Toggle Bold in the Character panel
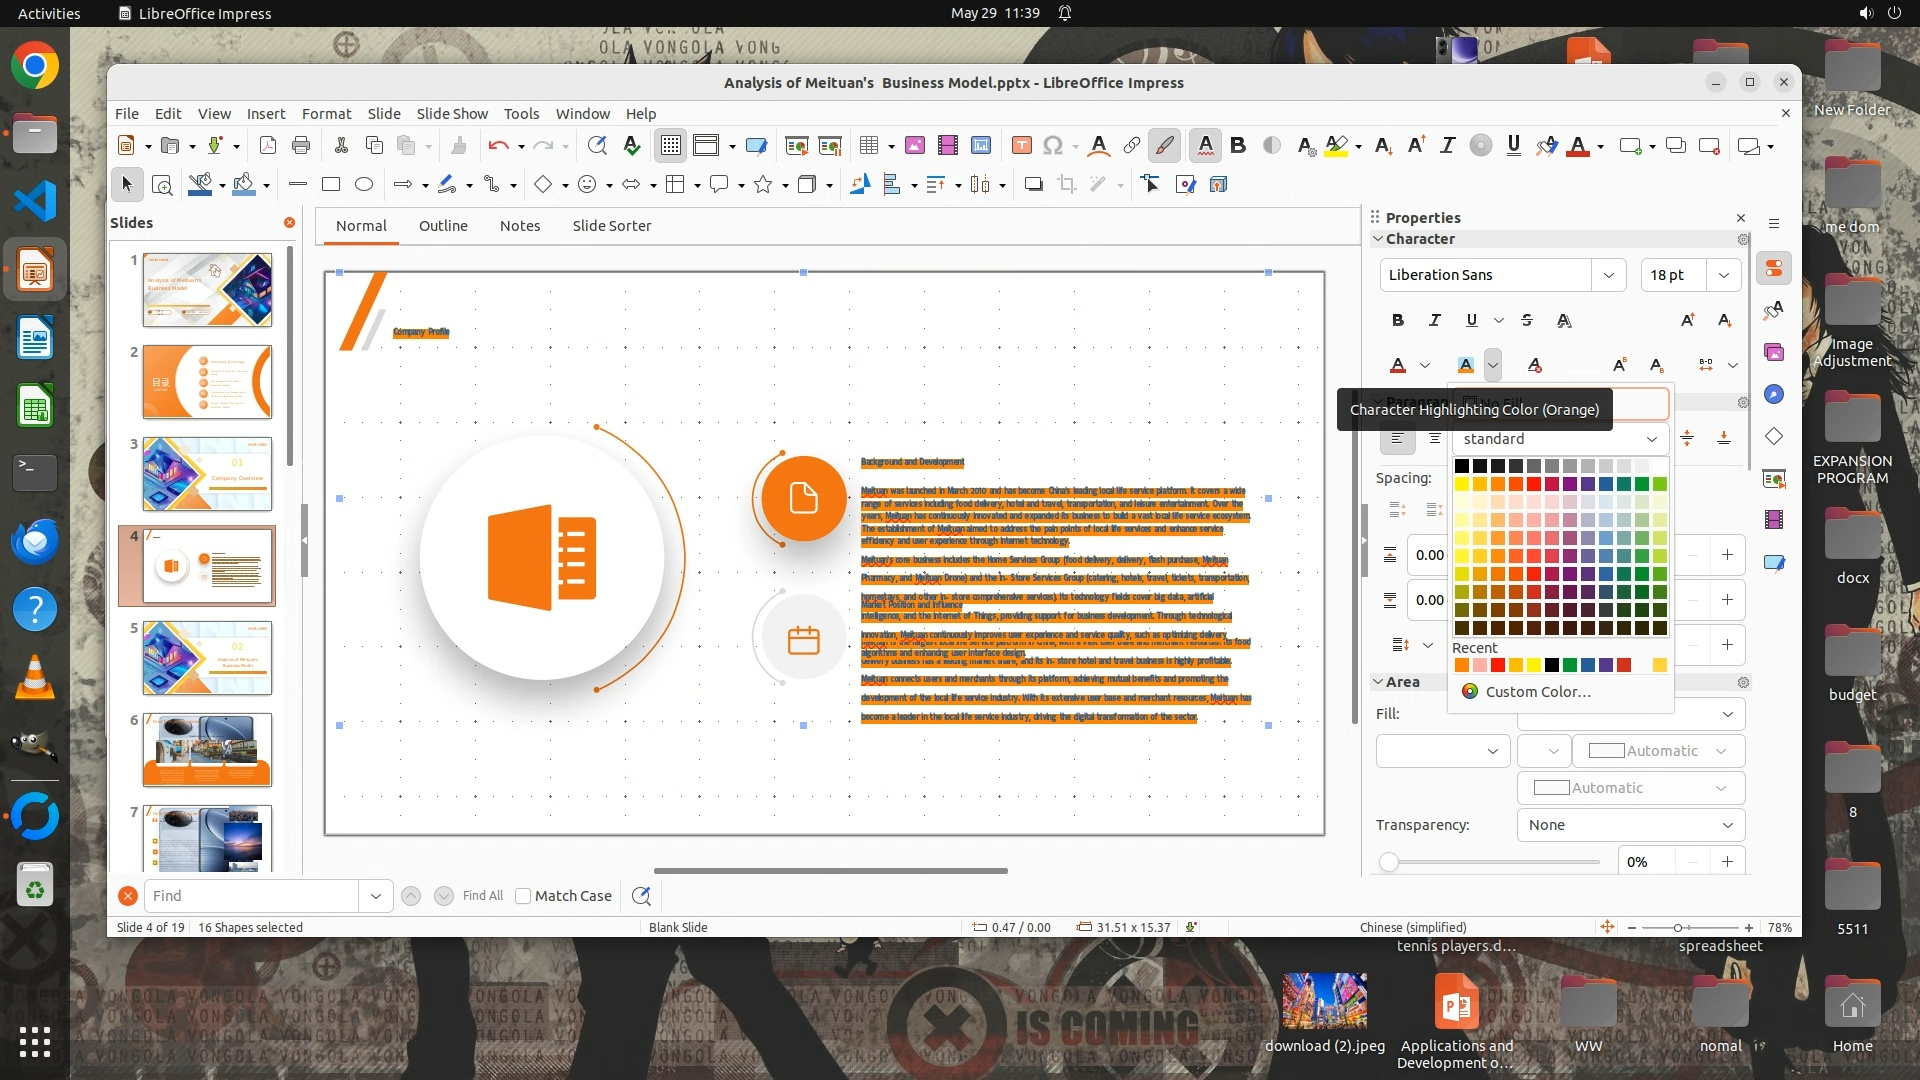 click(x=1398, y=320)
